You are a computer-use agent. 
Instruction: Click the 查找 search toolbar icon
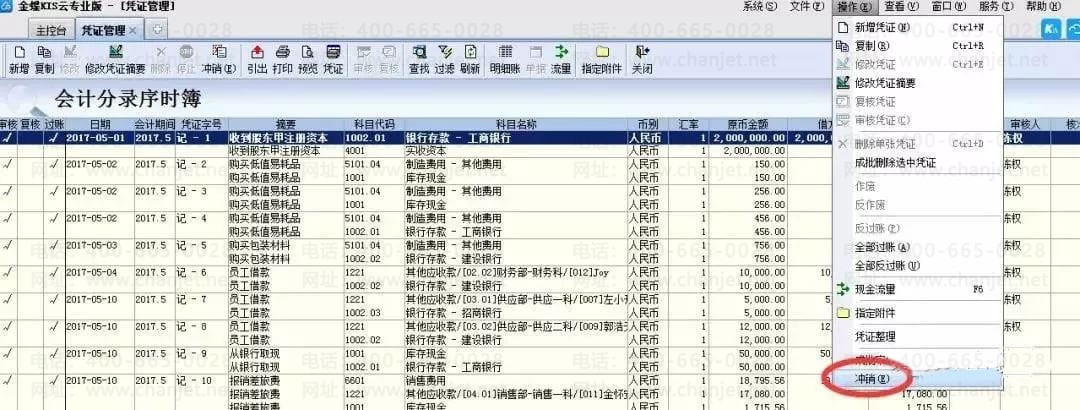point(418,59)
